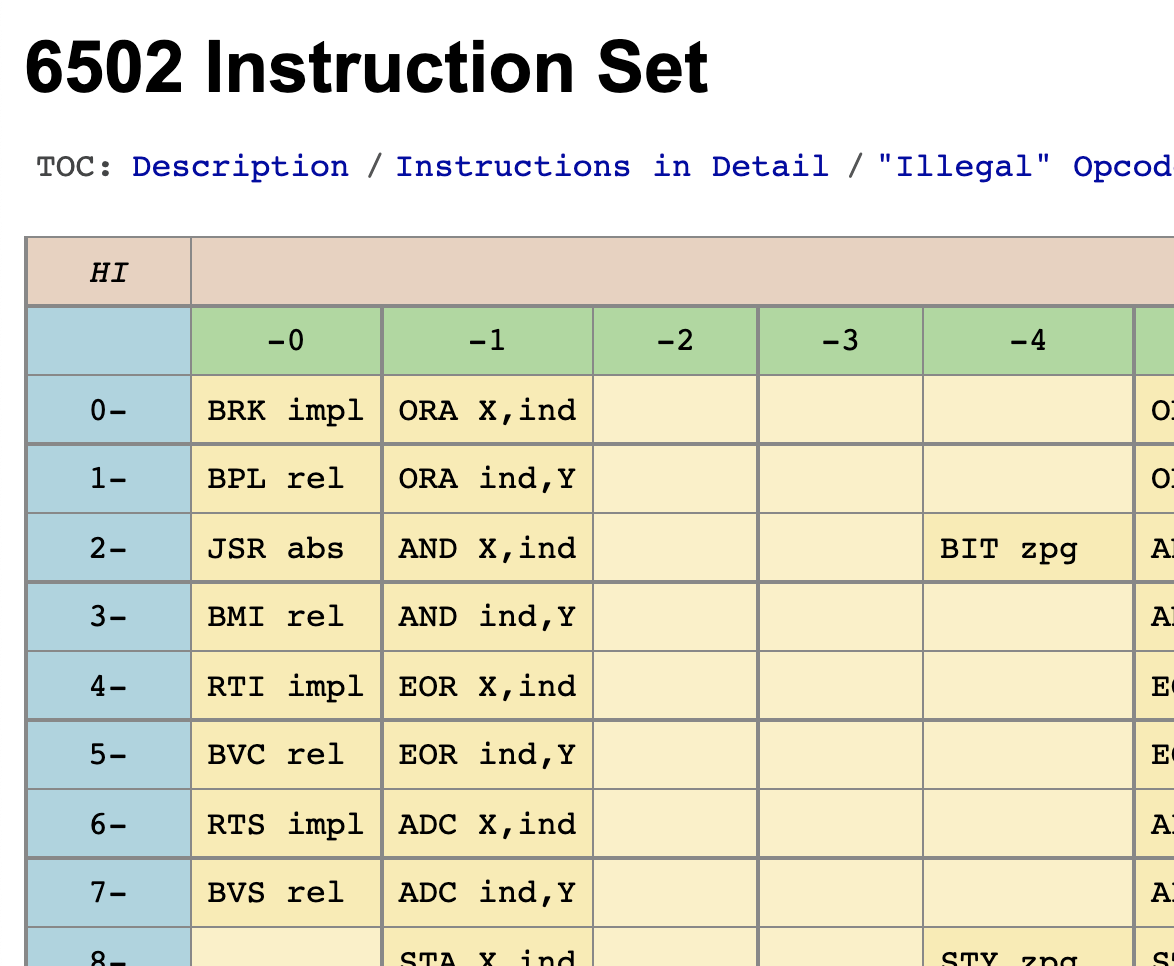This screenshot has width=1174, height=966.
Task: Select the ORA X,ind cell
Action: pyautogui.click(x=487, y=410)
